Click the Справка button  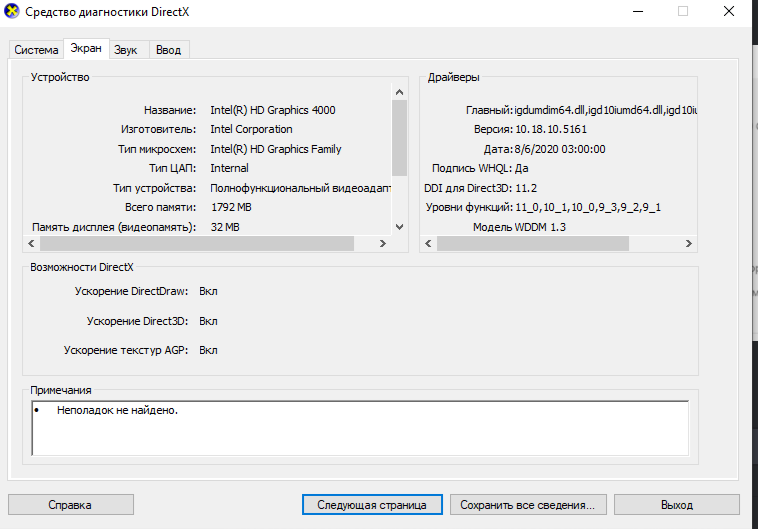pos(71,505)
